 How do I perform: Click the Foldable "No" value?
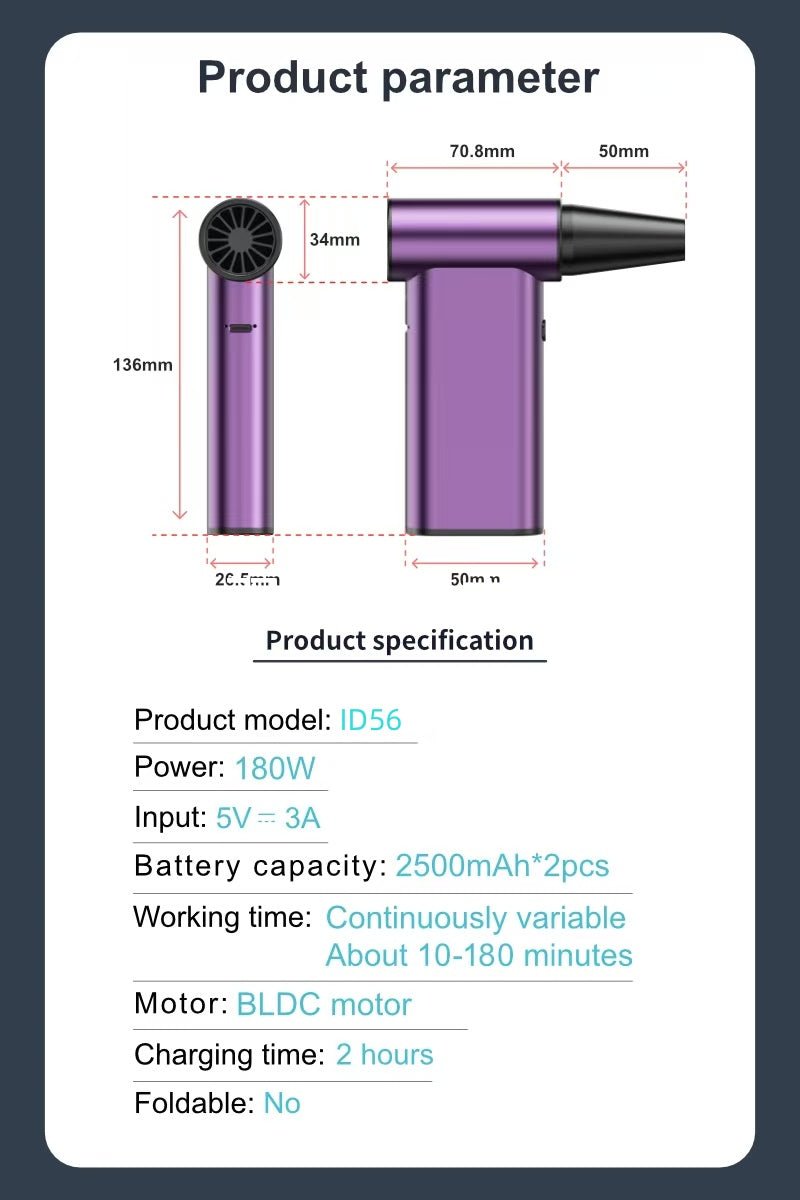pos(282,1103)
